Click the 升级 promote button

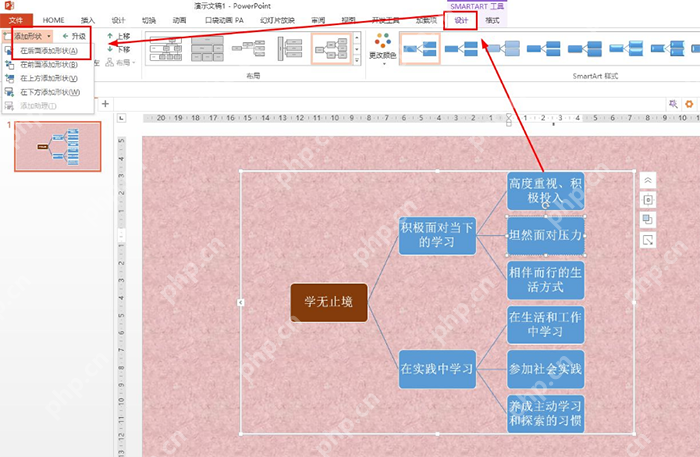pyautogui.click(x=74, y=36)
